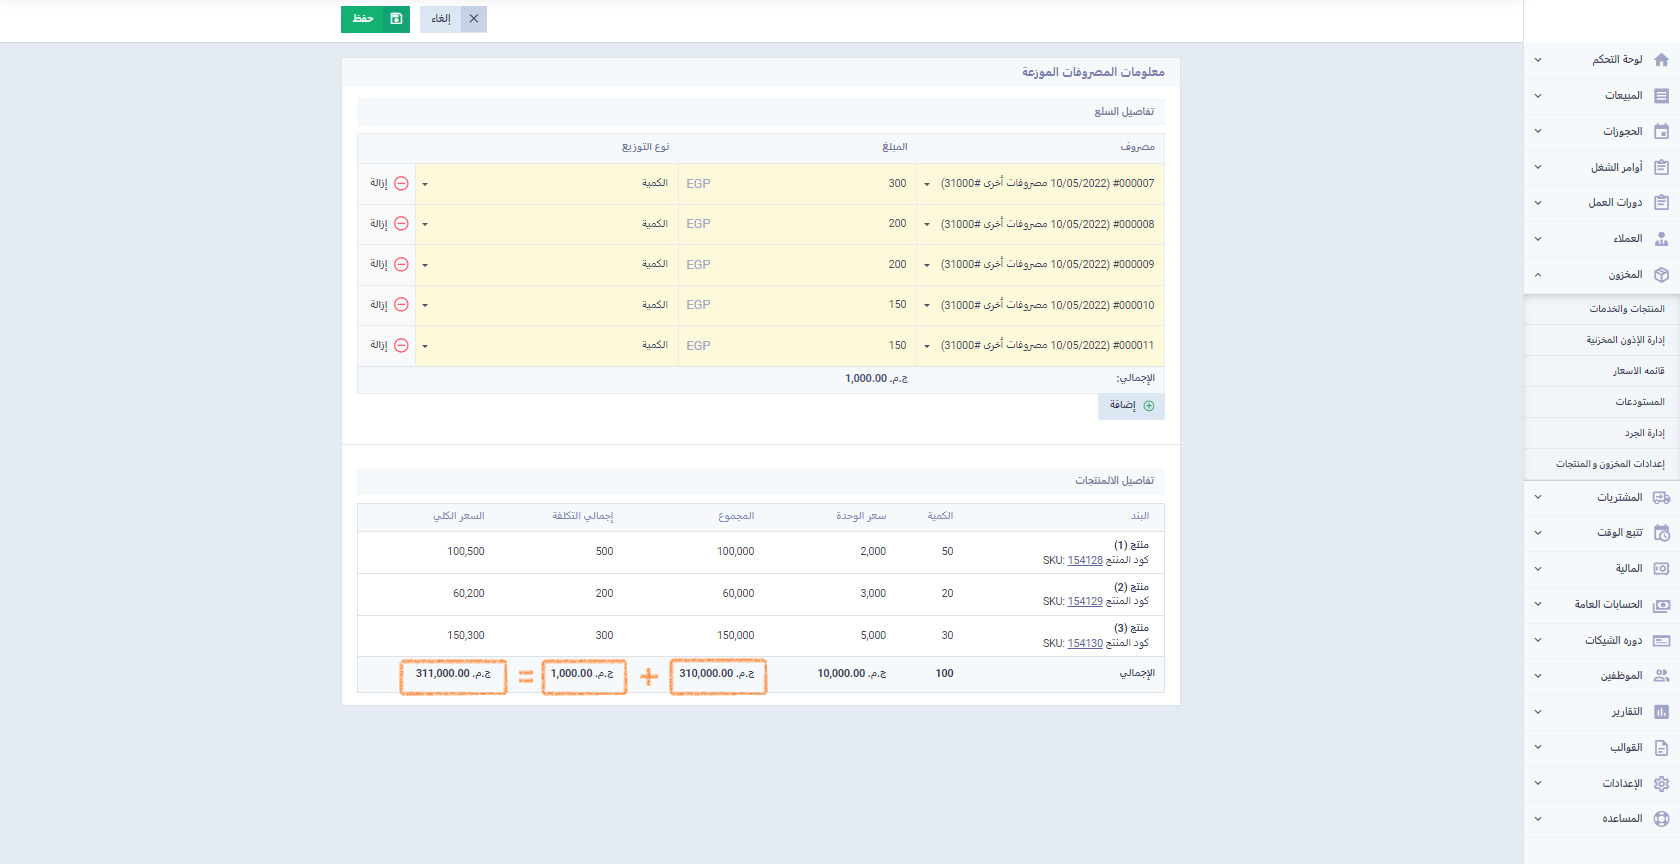Open Products and Services (المنتجات والخدمات) submenu item
The width and height of the screenshot is (1680, 864).
[1626, 309]
